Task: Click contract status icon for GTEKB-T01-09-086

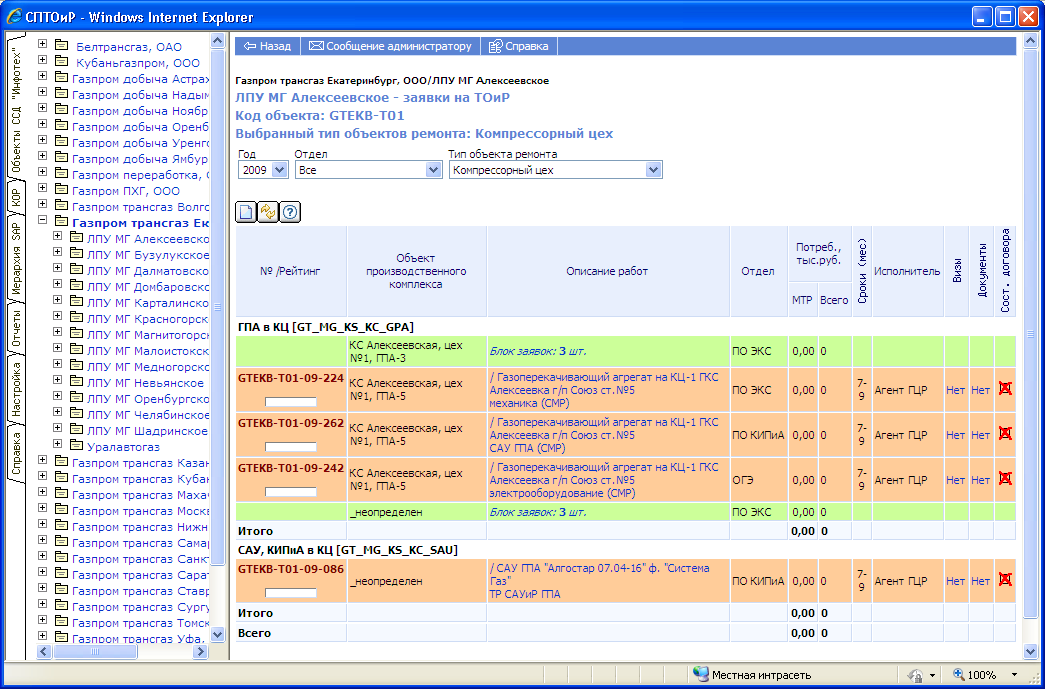Action: click(x=1005, y=580)
